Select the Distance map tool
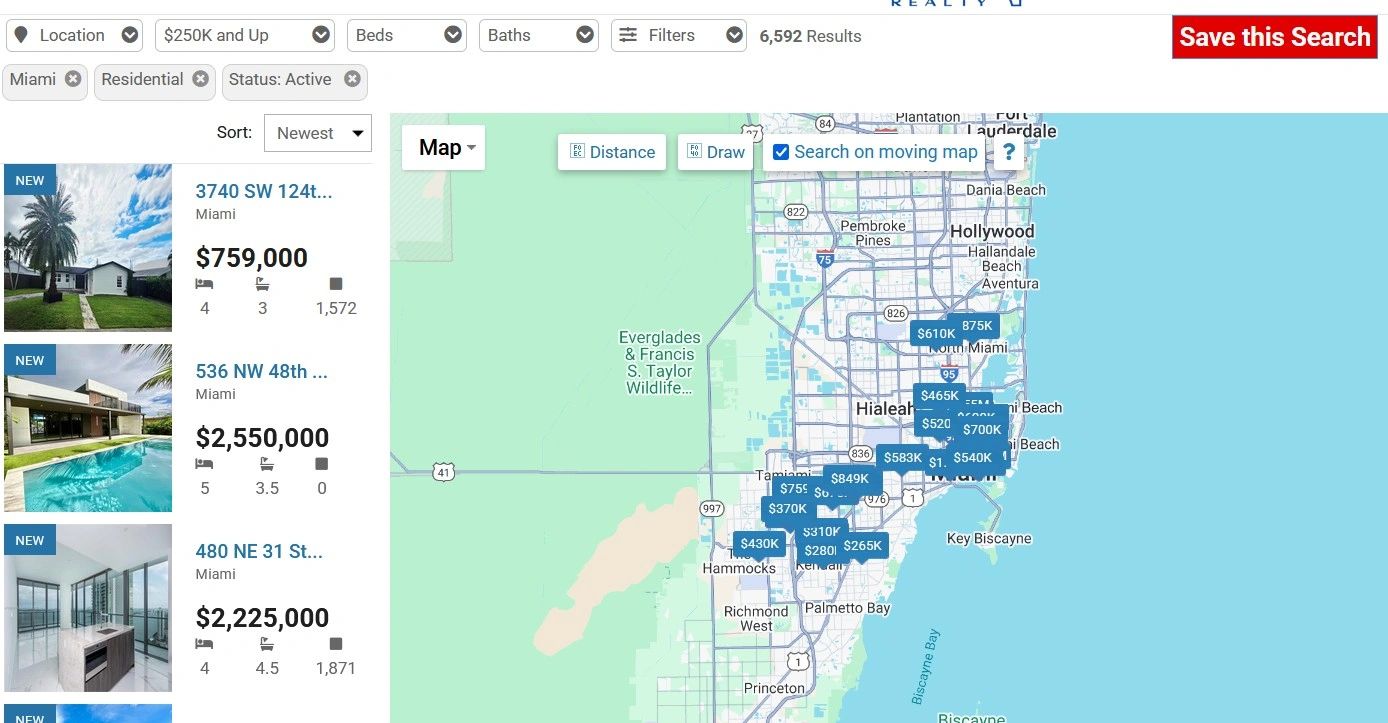 612,152
